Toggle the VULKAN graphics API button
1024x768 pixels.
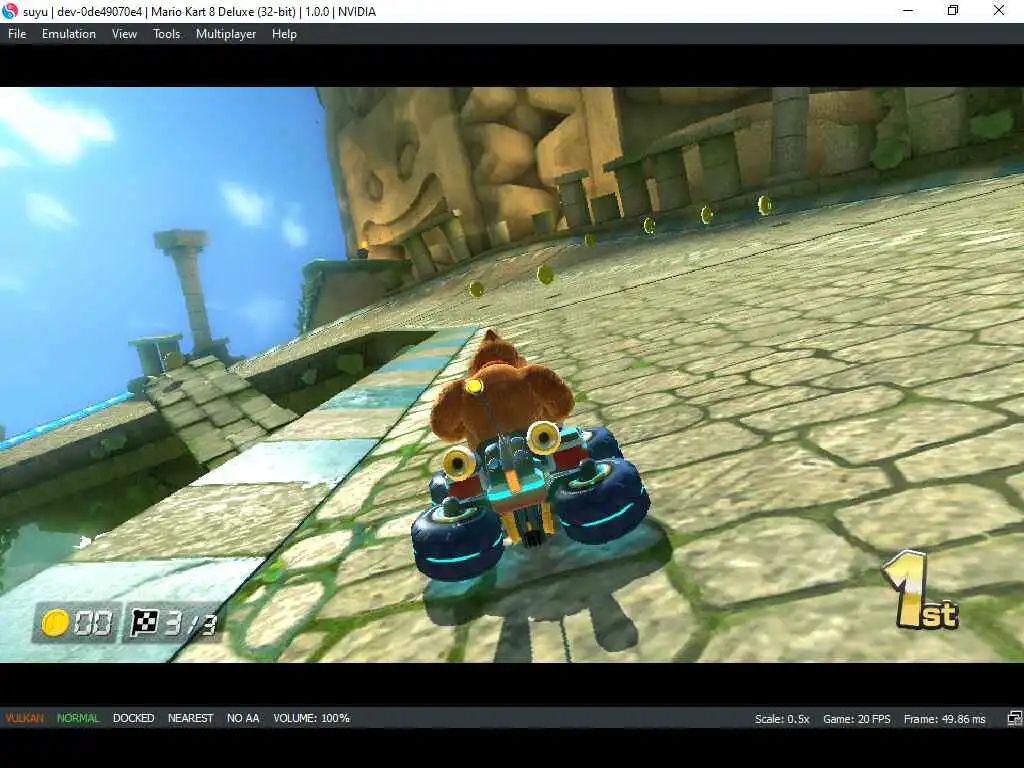(x=25, y=718)
